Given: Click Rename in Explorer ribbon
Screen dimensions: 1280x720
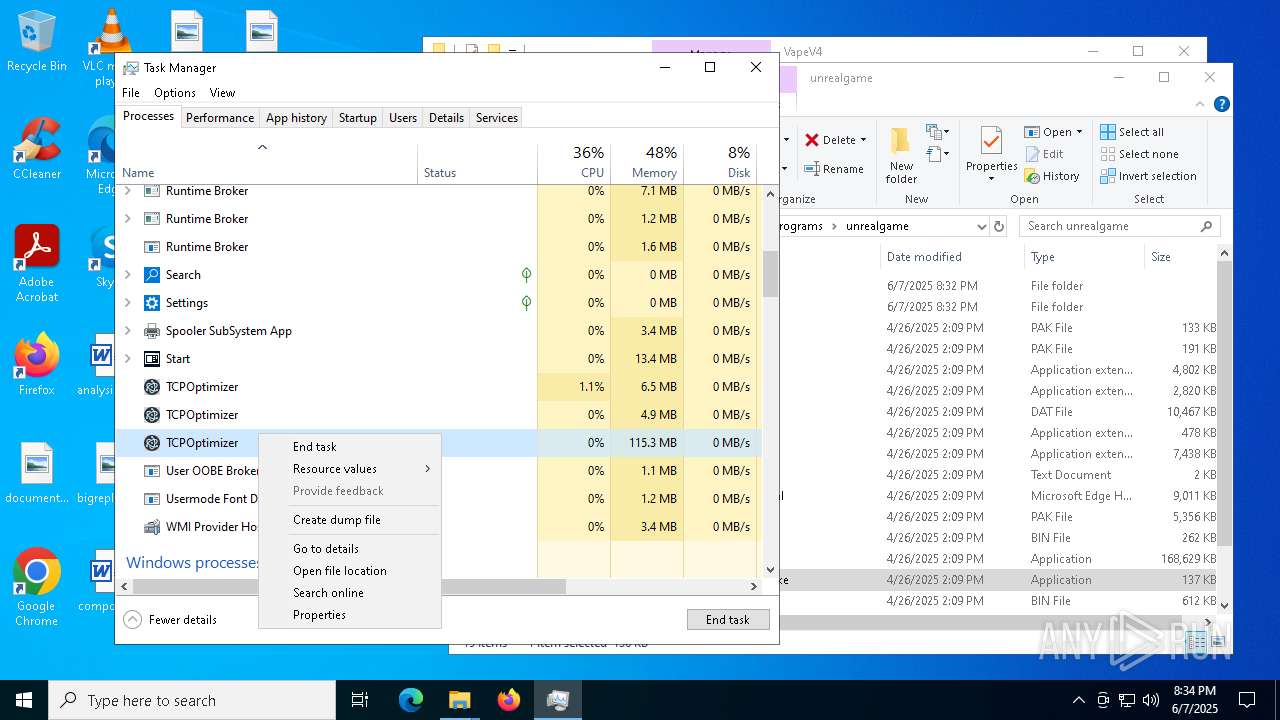Looking at the screenshot, I should tap(834, 169).
